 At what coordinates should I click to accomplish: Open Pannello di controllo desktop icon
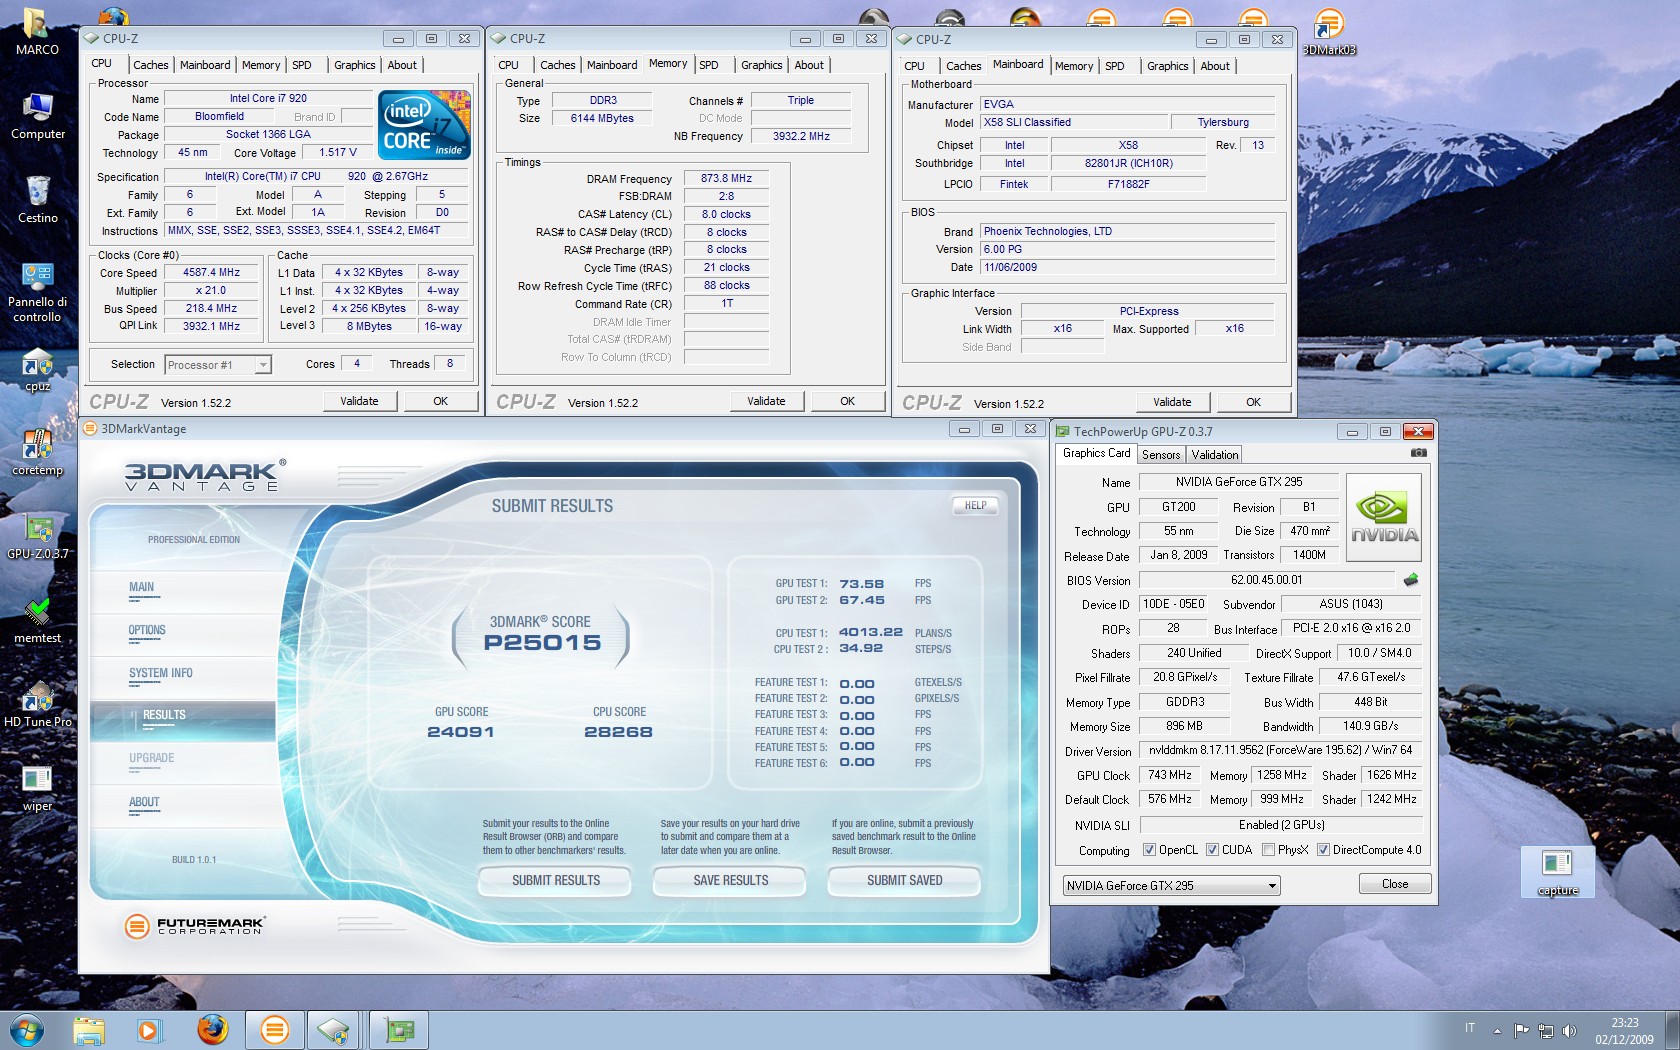[x=38, y=292]
